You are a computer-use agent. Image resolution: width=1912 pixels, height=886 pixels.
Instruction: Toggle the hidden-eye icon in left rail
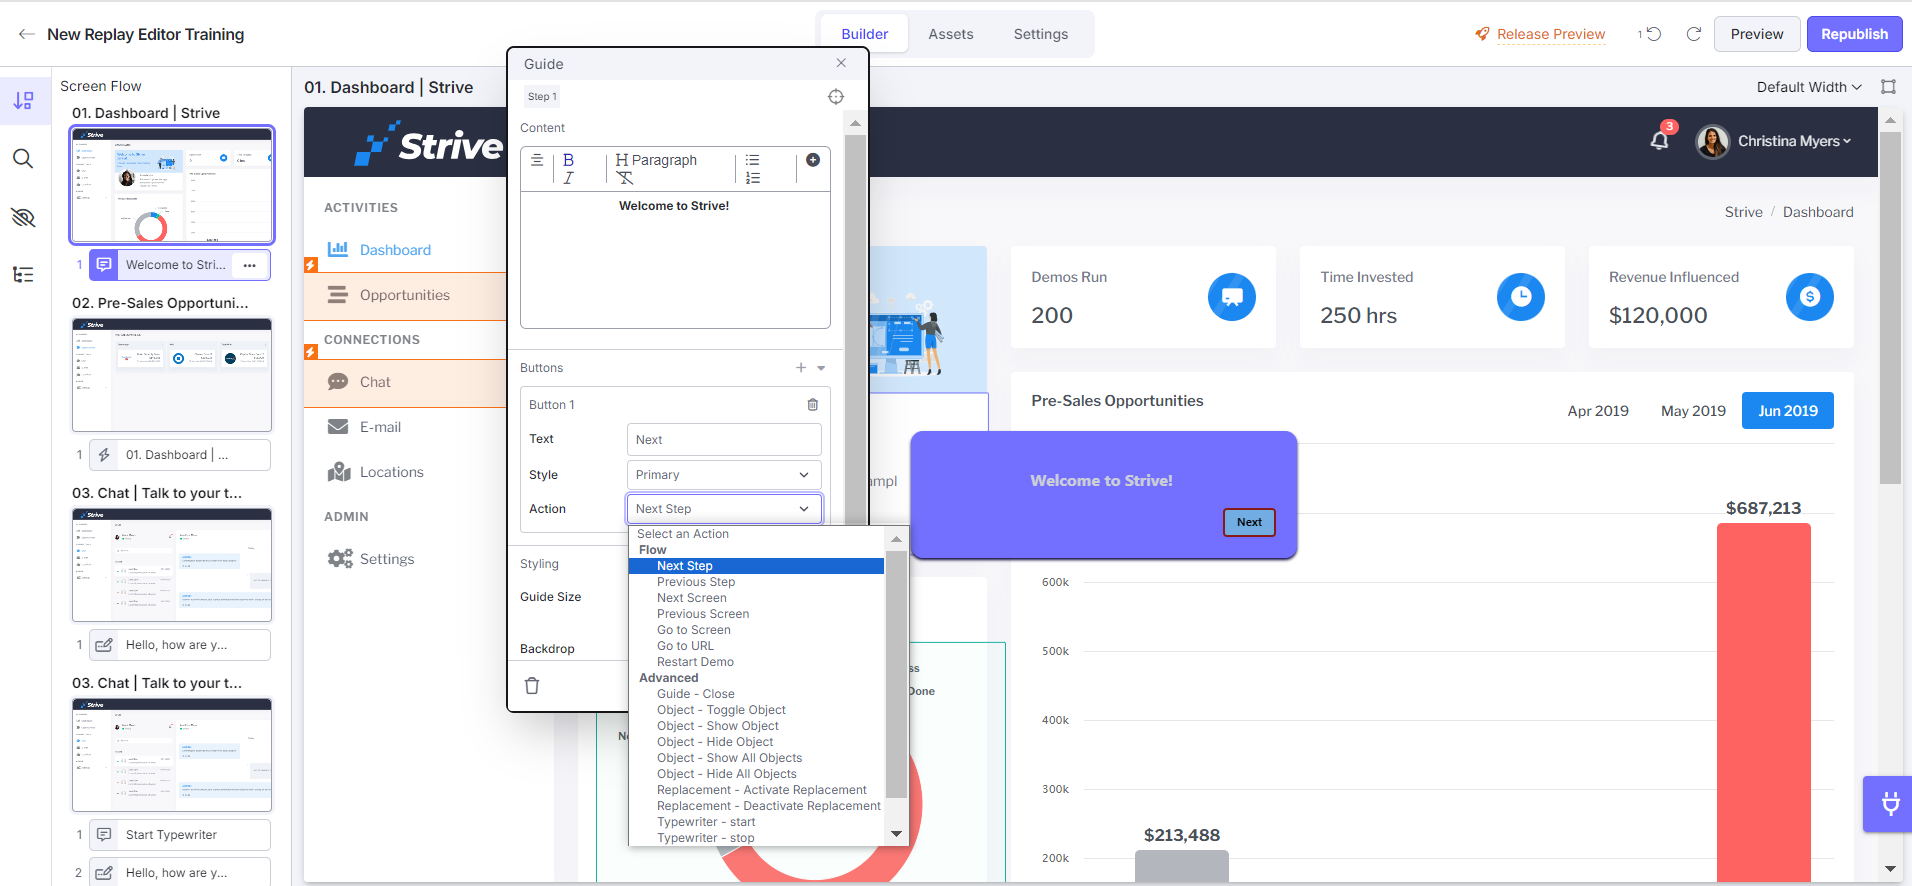[23, 217]
